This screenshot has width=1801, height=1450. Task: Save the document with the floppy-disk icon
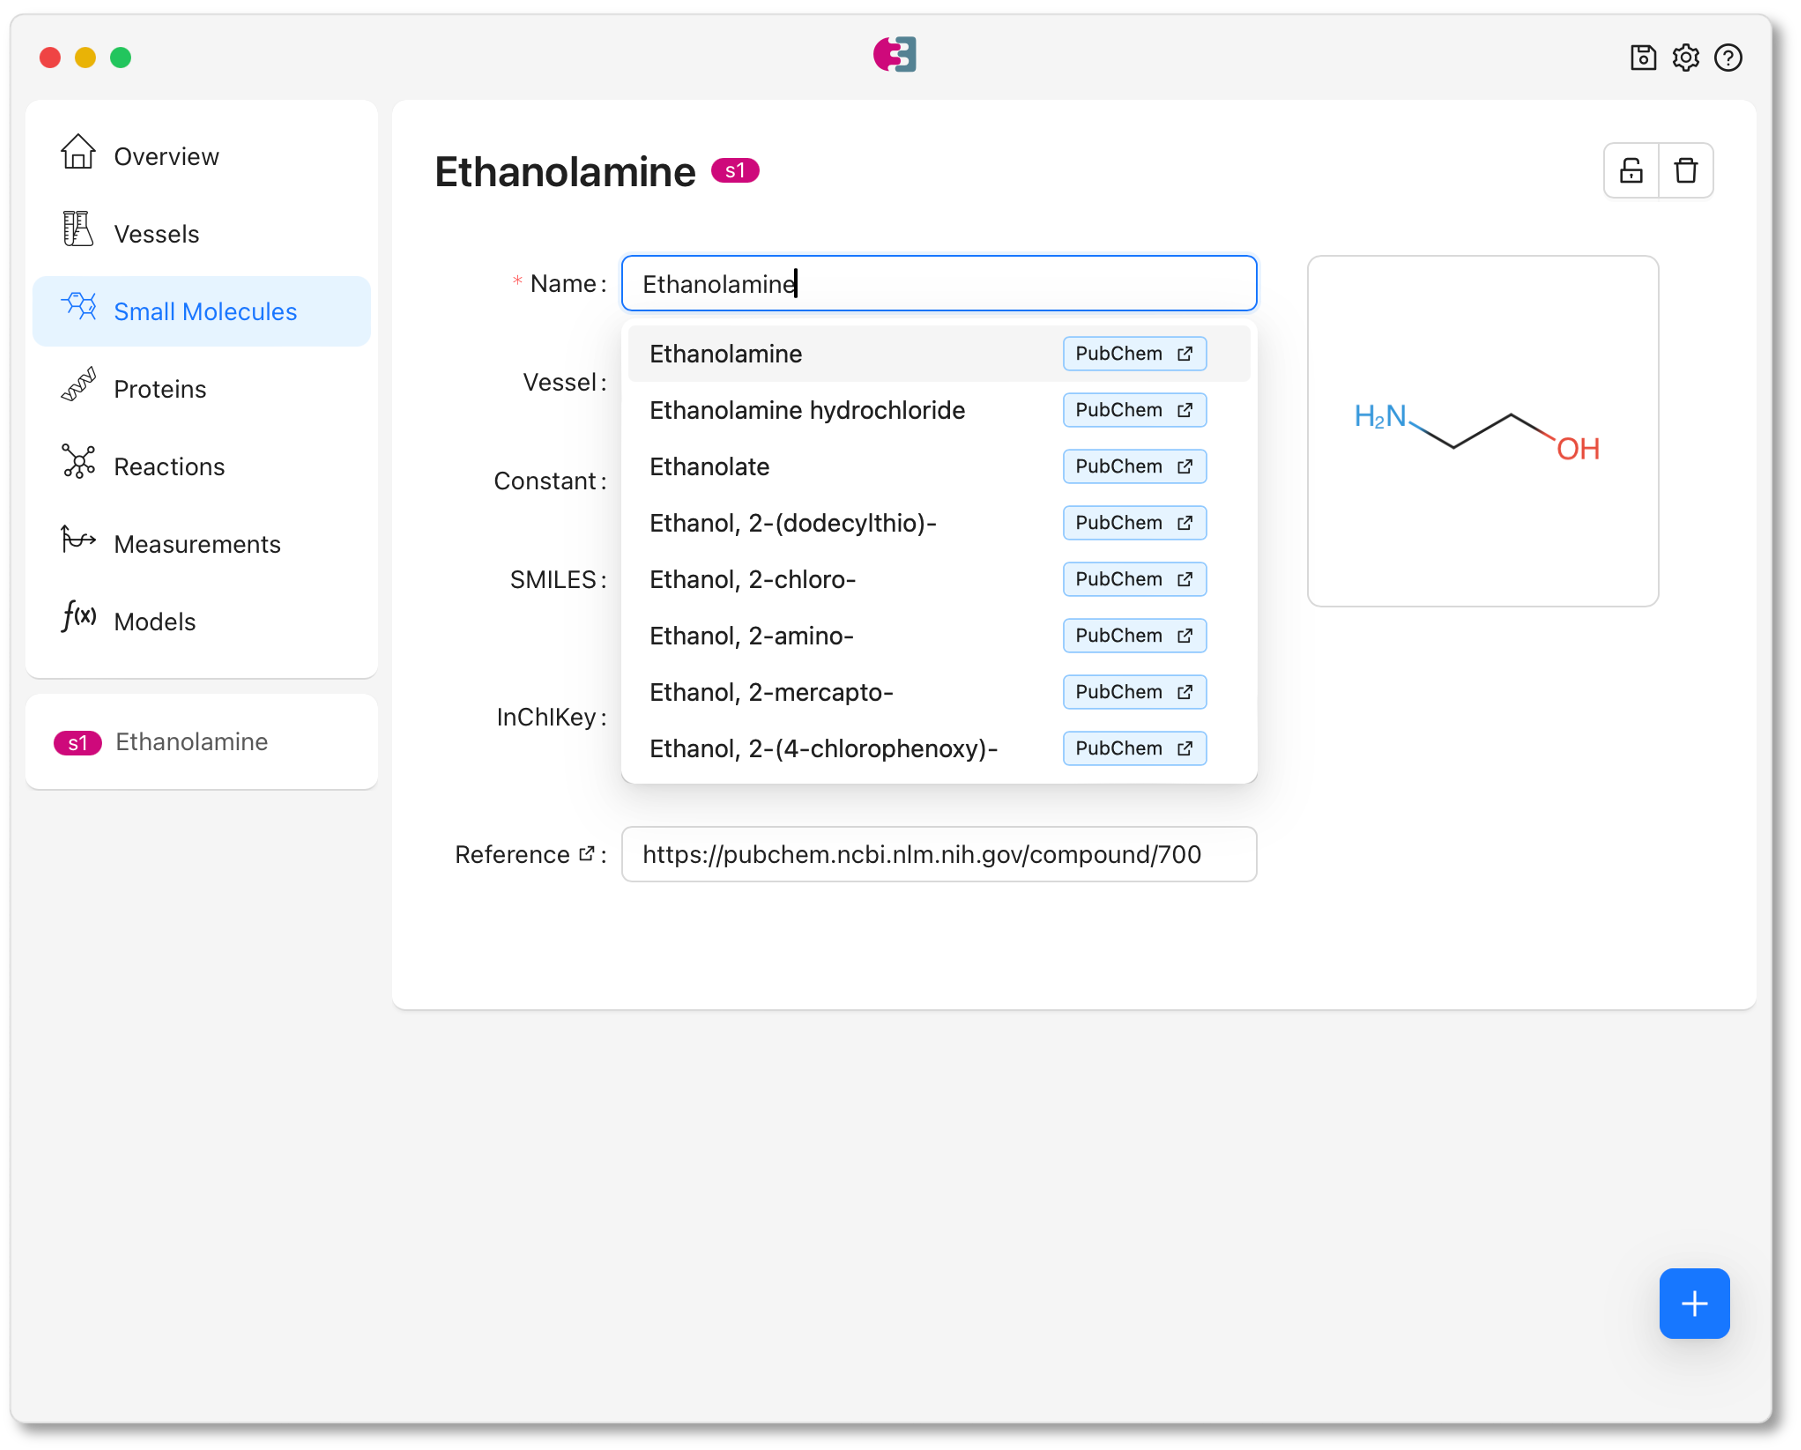pyautogui.click(x=1642, y=57)
